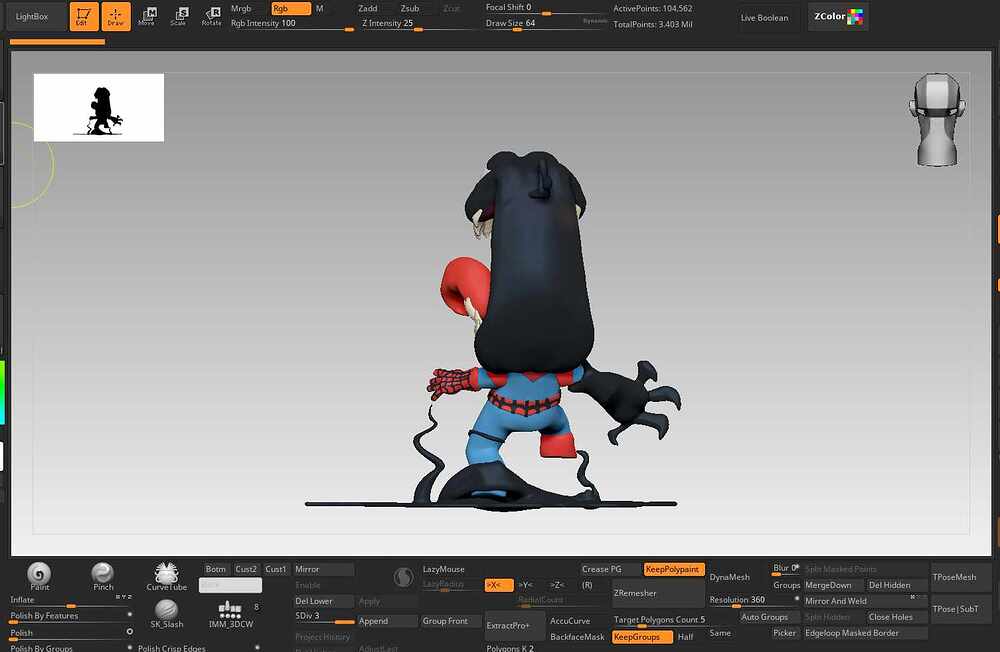Viewport: 1000px width, 652px height.
Task: Click the ExtractPro+ button
Action: click(x=515, y=626)
